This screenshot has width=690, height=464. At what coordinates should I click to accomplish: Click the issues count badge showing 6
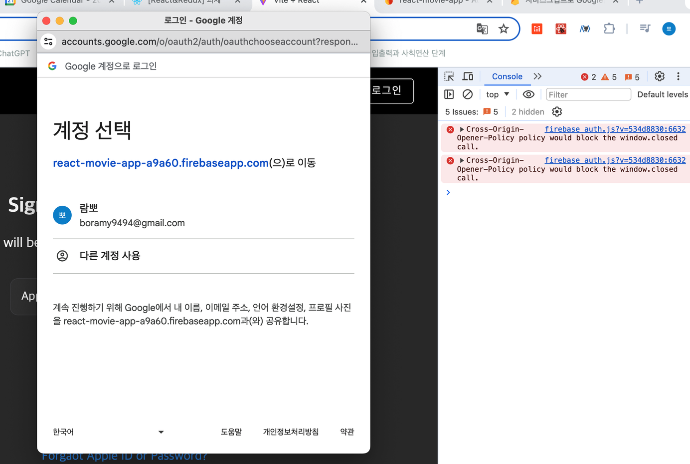pos(632,77)
